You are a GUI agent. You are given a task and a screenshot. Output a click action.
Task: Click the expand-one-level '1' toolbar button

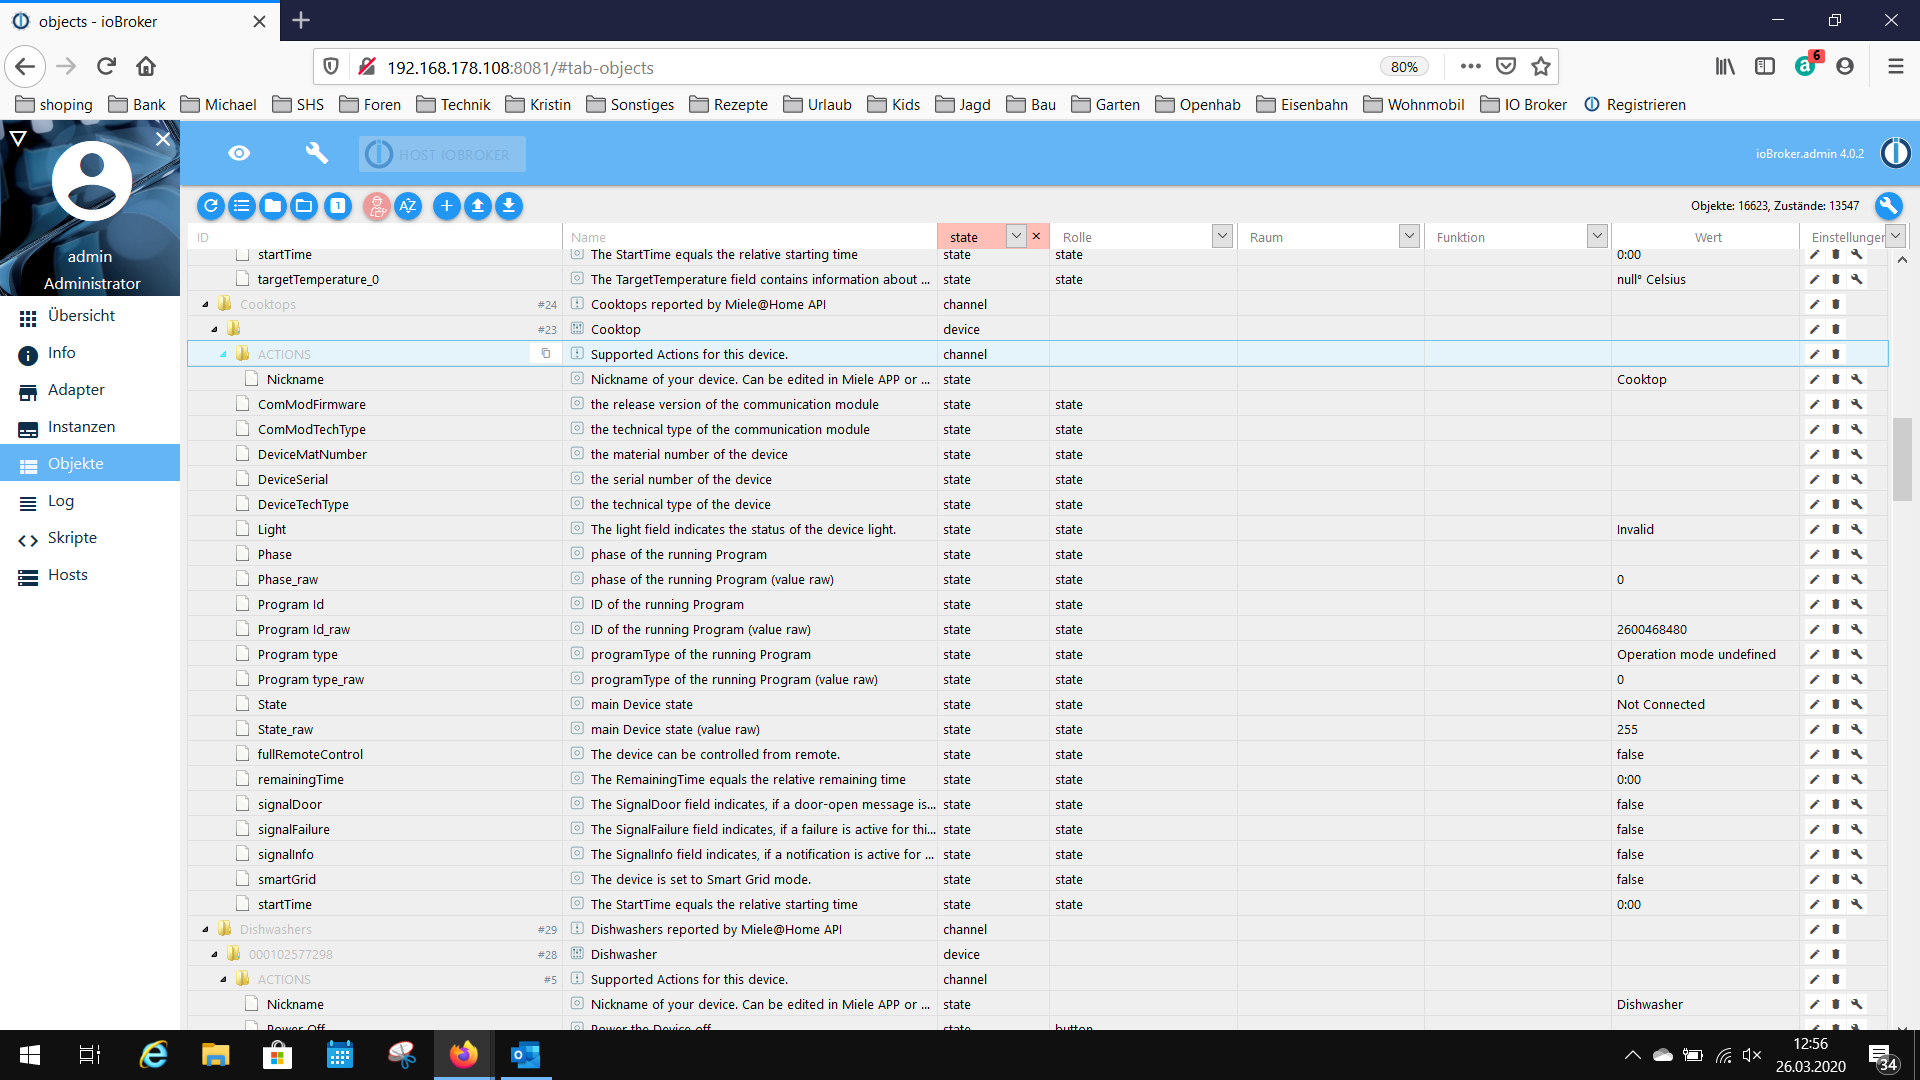click(338, 206)
